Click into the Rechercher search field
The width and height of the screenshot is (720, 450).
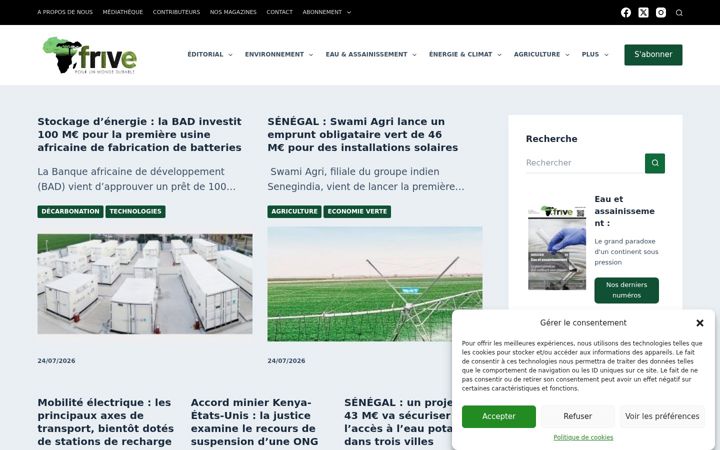coord(585,163)
